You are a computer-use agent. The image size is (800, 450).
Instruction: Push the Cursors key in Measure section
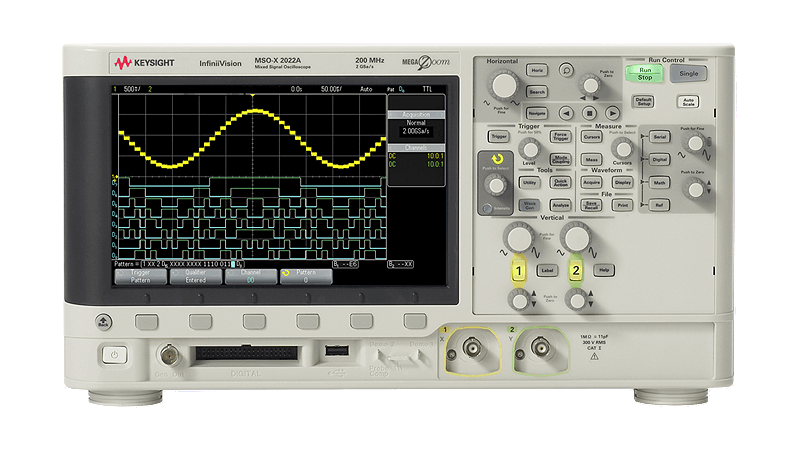tap(591, 137)
